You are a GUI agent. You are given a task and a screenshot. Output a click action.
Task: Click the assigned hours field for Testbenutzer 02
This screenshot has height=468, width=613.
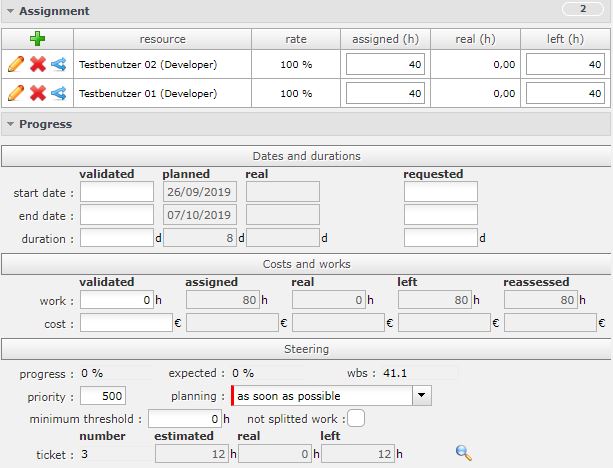[386, 65]
